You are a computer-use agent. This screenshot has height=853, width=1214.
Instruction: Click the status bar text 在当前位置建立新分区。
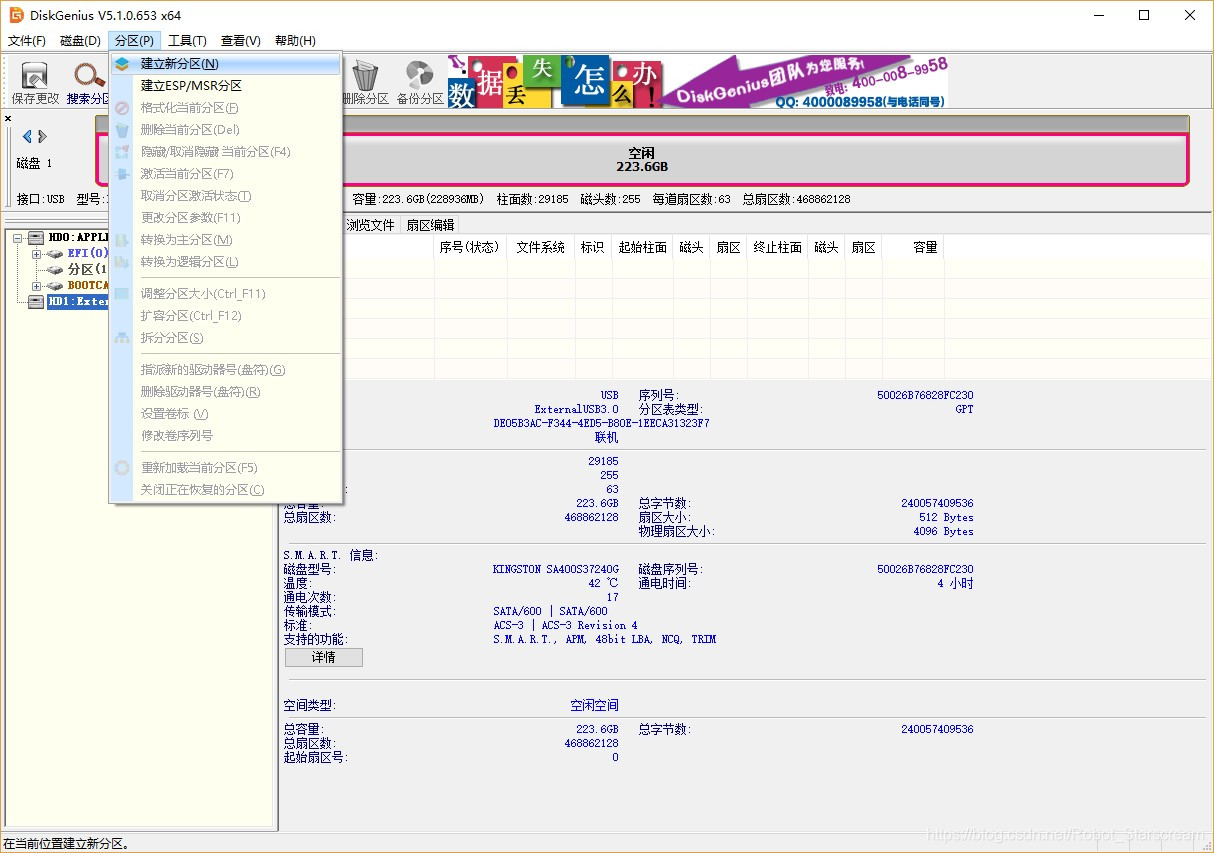point(66,844)
